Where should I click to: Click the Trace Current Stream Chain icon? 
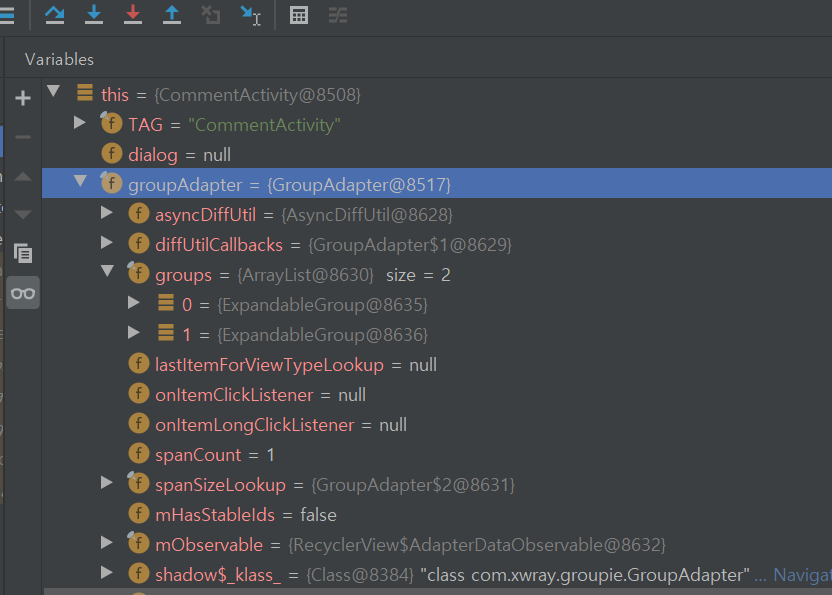(x=337, y=15)
